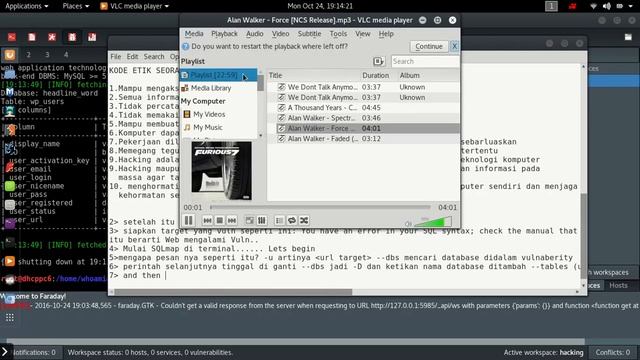Click workspace indicator 1 in top bar
Image resolution: width=640 pixels, height=360 pixels.
pos(551,6)
